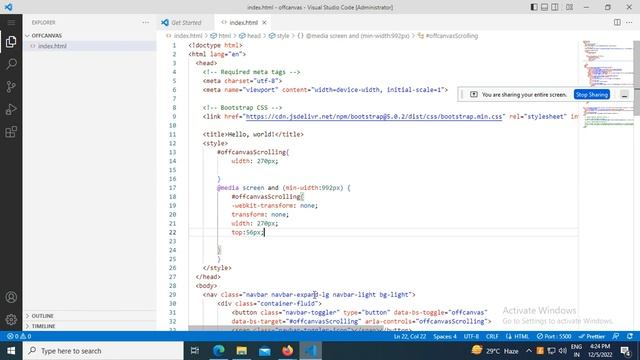This screenshot has height=360, width=640.
Task: Open the Source Control view
Action: point(11,86)
